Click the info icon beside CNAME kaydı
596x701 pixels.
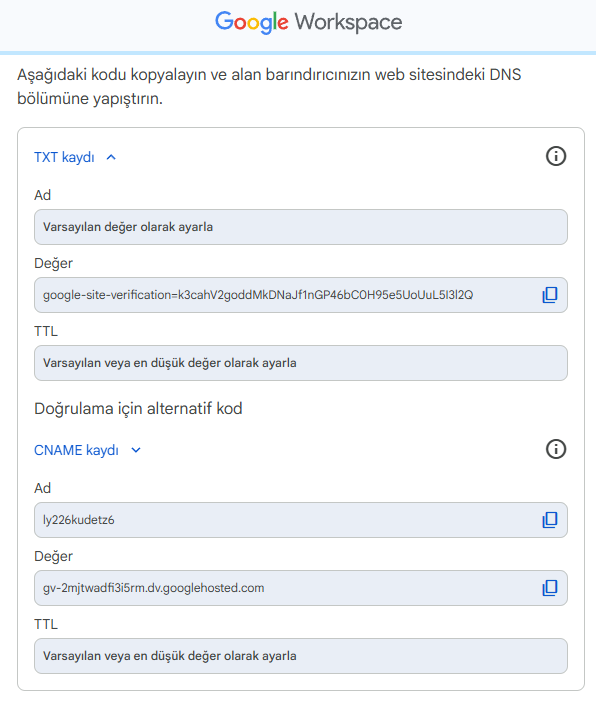point(556,449)
